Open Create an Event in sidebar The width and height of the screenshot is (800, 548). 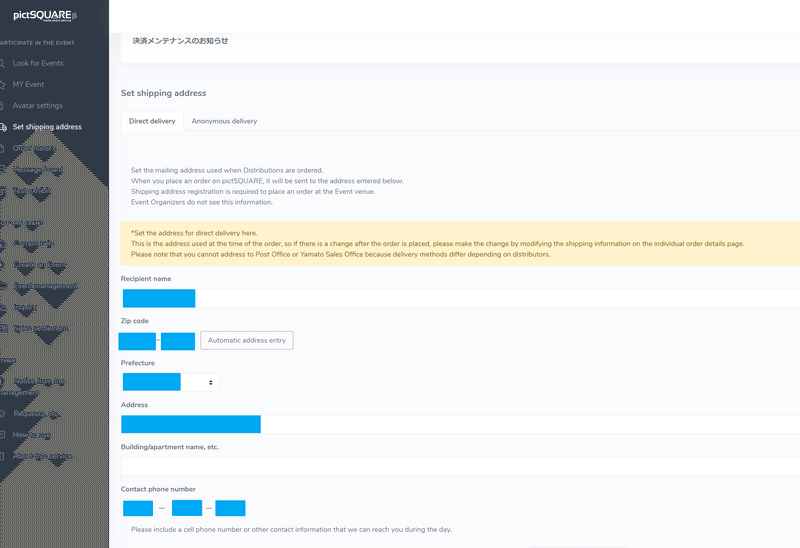(x=40, y=265)
